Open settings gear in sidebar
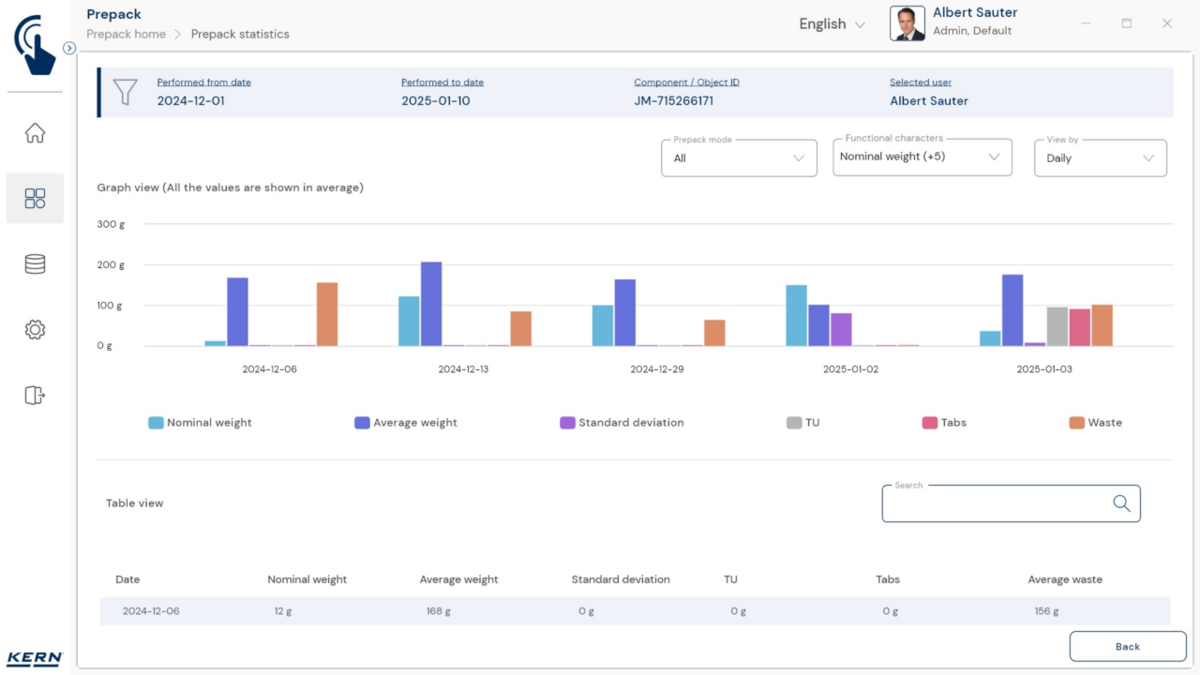1200x675 pixels. [35, 330]
